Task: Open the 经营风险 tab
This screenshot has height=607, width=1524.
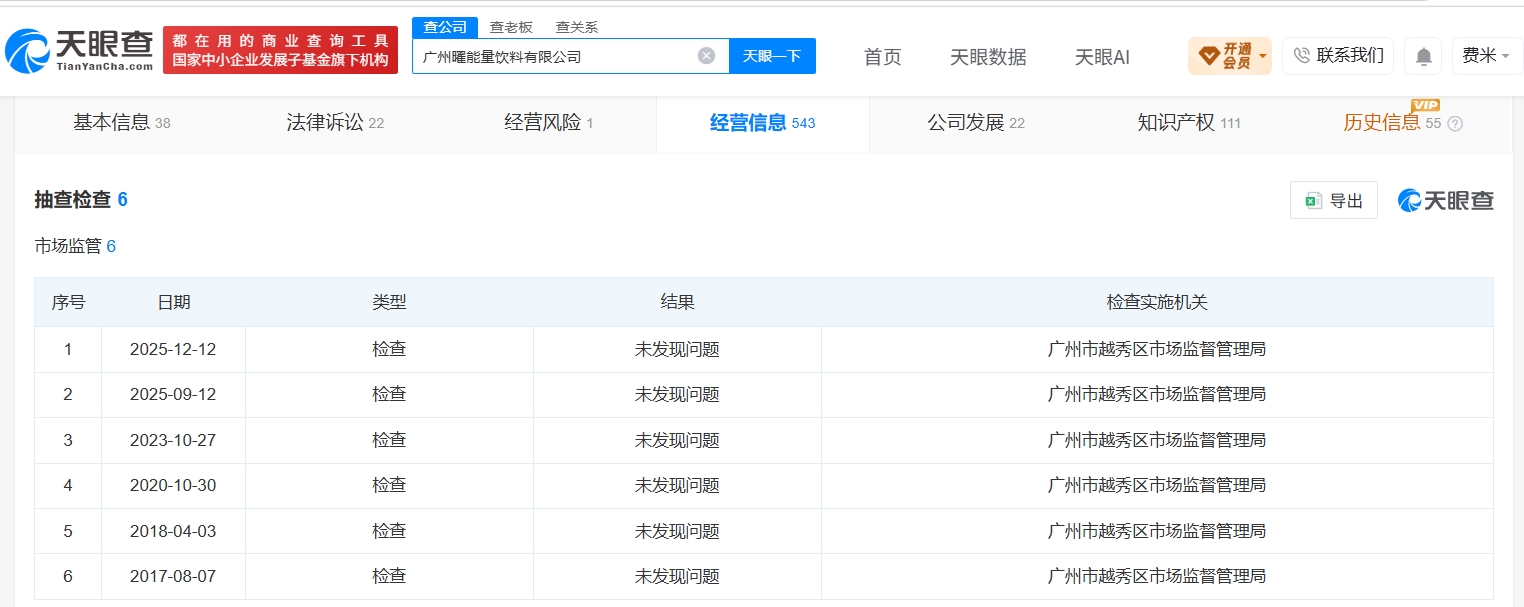Action: point(549,123)
